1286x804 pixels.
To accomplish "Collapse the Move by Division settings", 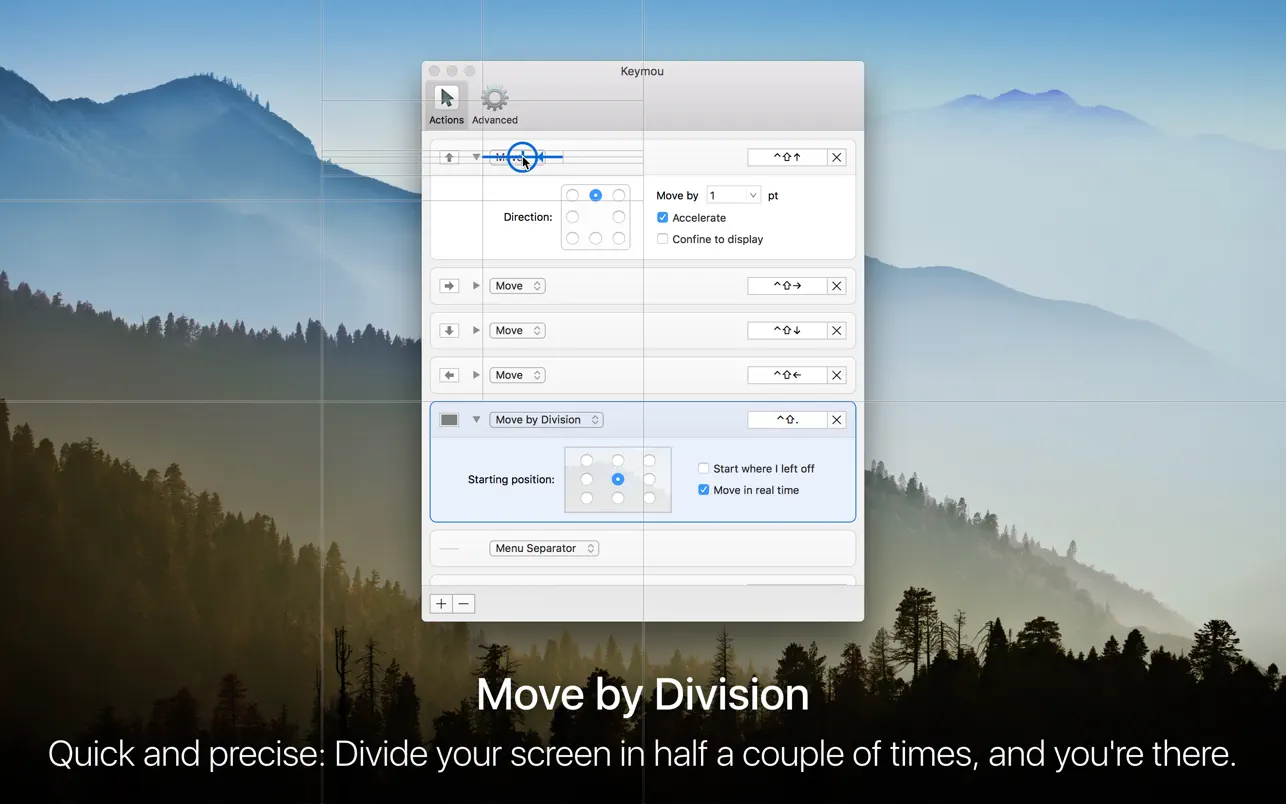I will pos(476,420).
